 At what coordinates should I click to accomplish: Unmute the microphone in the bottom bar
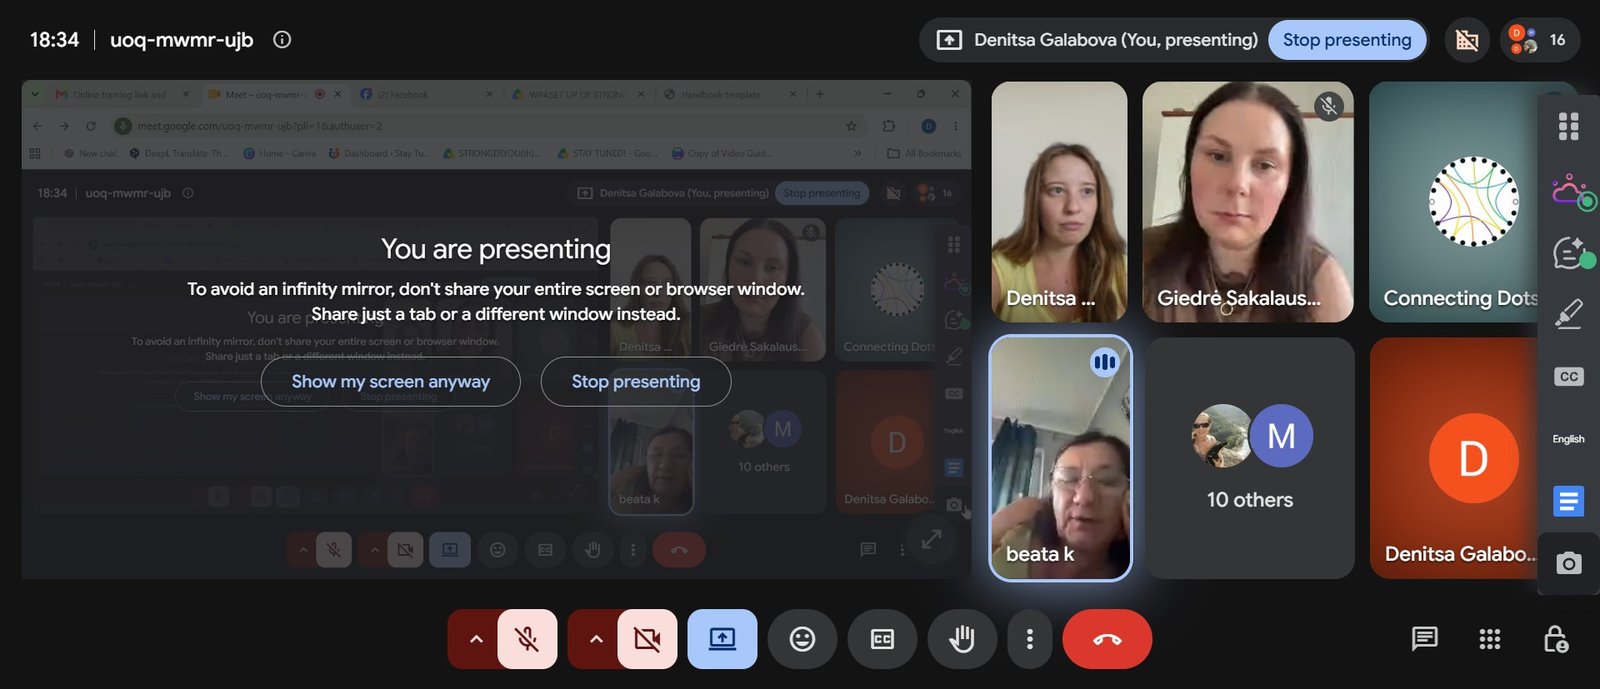pyautogui.click(x=527, y=639)
